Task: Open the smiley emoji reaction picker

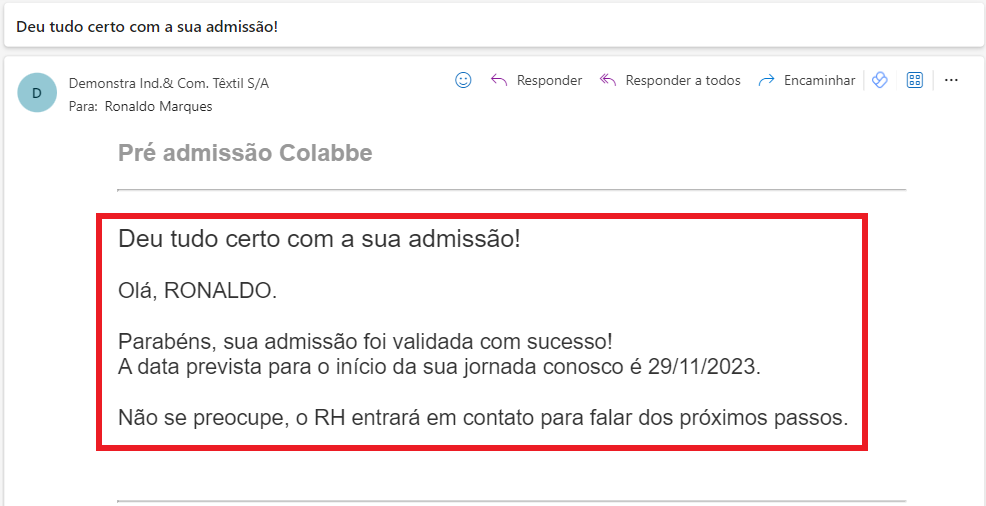Action: (463, 80)
